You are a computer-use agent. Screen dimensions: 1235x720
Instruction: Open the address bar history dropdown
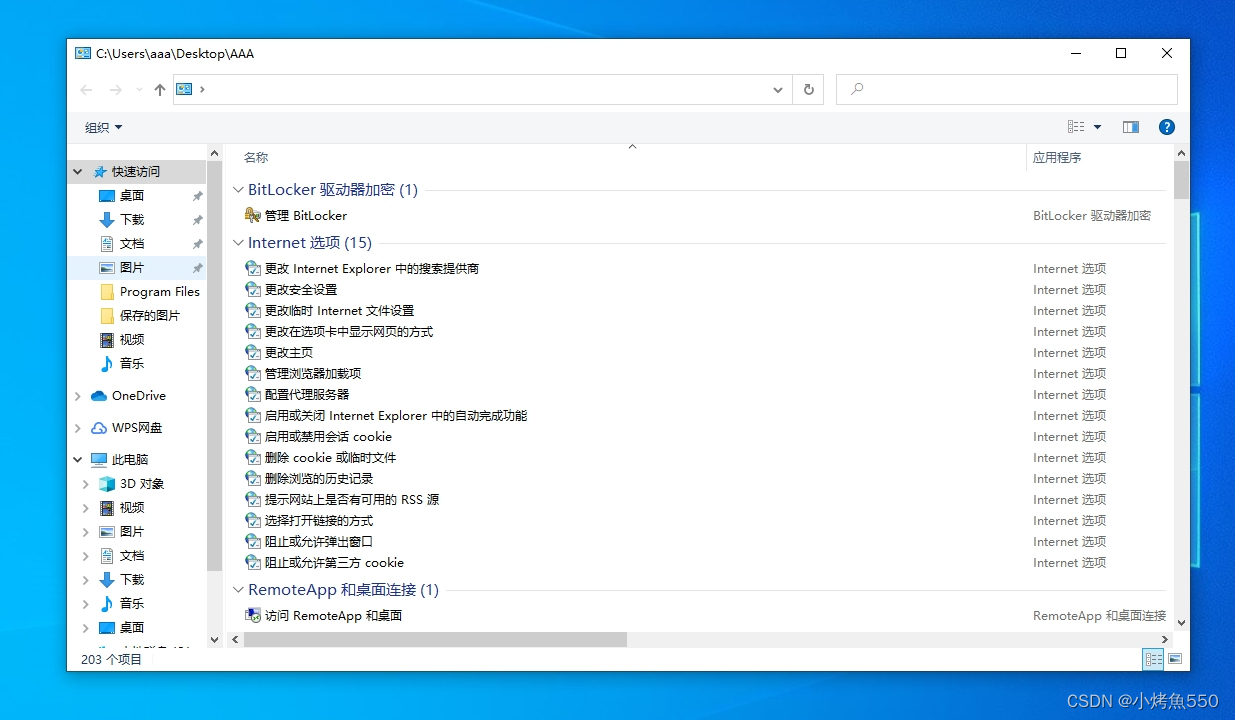(778, 90)
